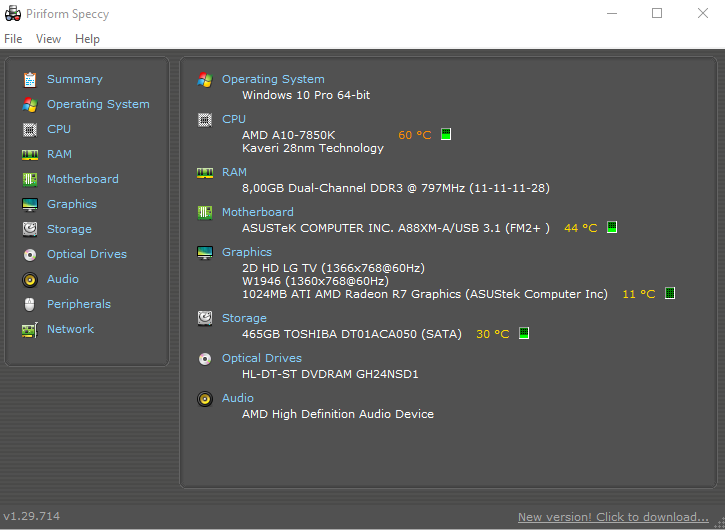The height and width of the screenshot is (530, 725).
Task: Click the CPU chip icon in sidebar
Action: pos(30,129)
